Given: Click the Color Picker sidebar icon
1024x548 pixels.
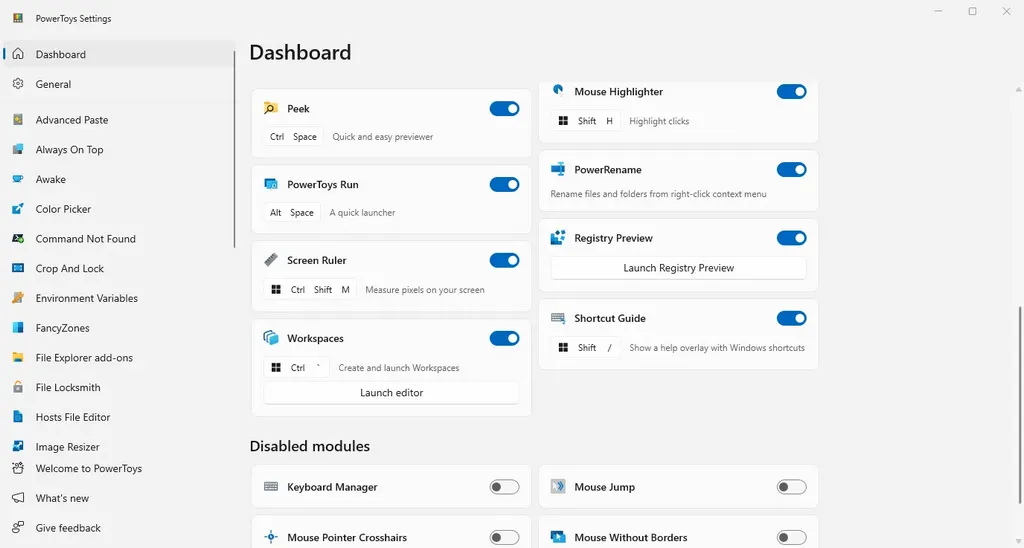Looking at the screenshot, I should 18,209.
